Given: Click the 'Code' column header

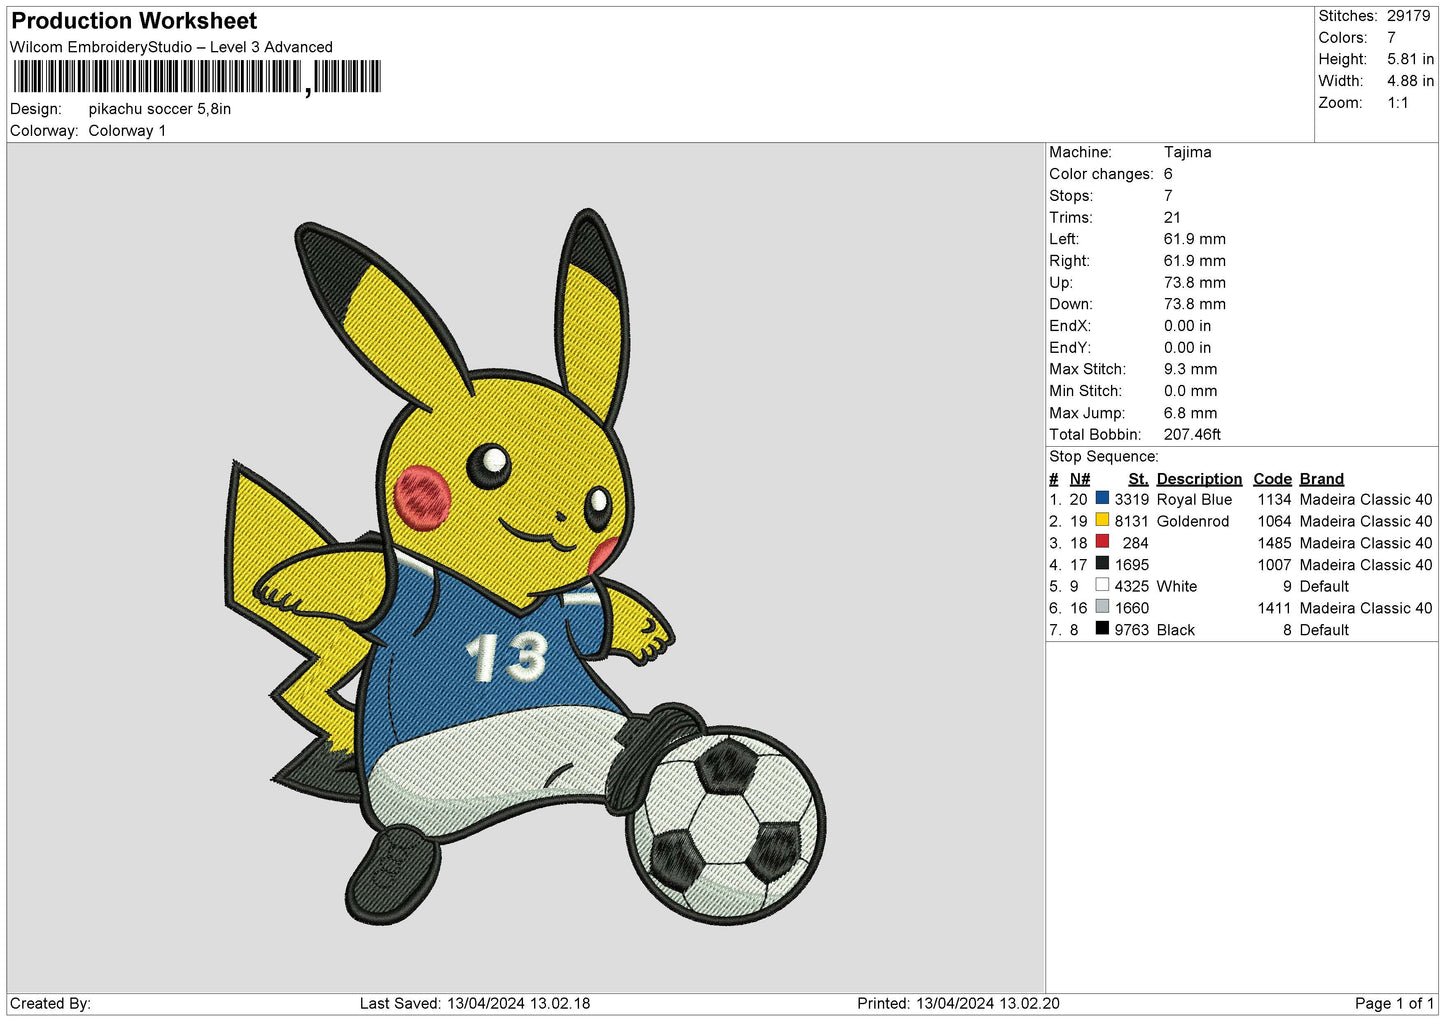Looking at the screenshot, I should pyautogui.click(x=1272, y=479).
